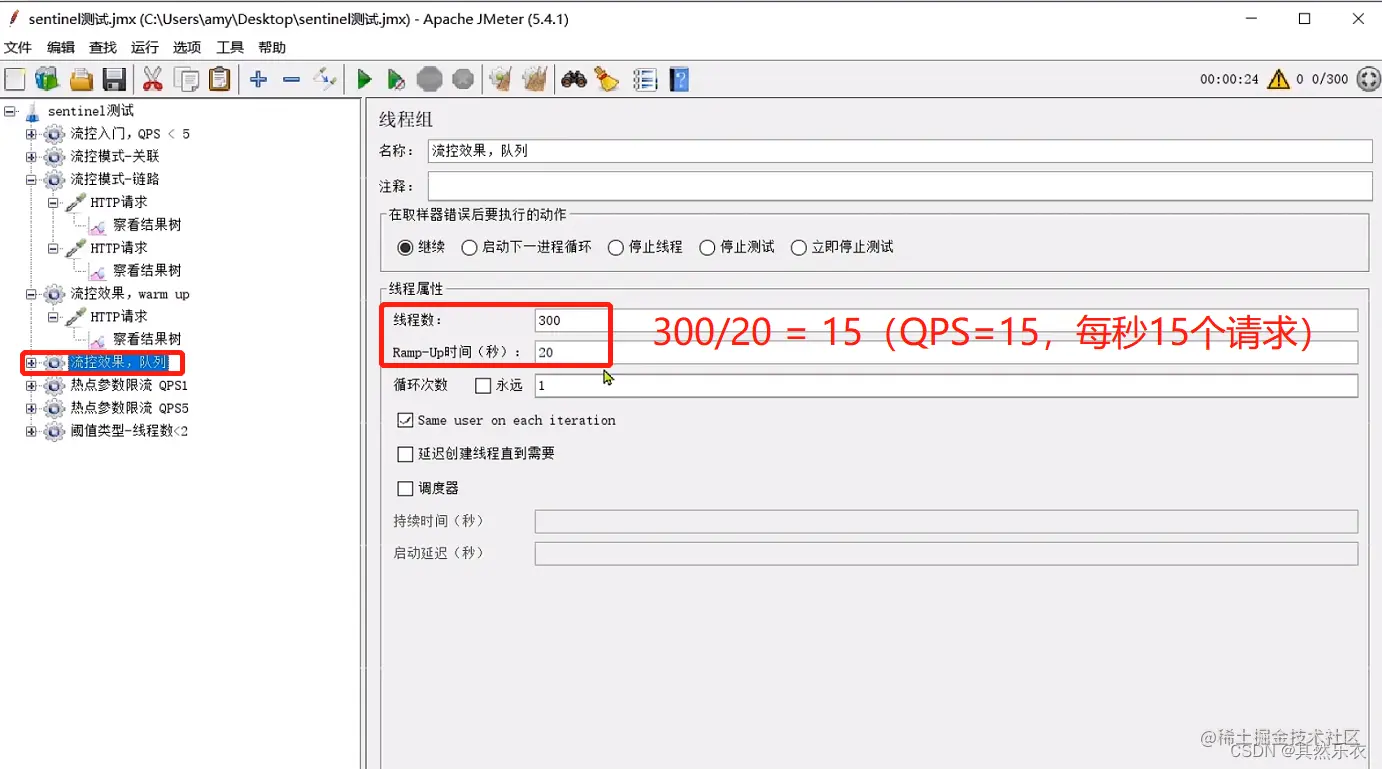
Task: Open Search with binoculars icon
Action: (573, 79)
